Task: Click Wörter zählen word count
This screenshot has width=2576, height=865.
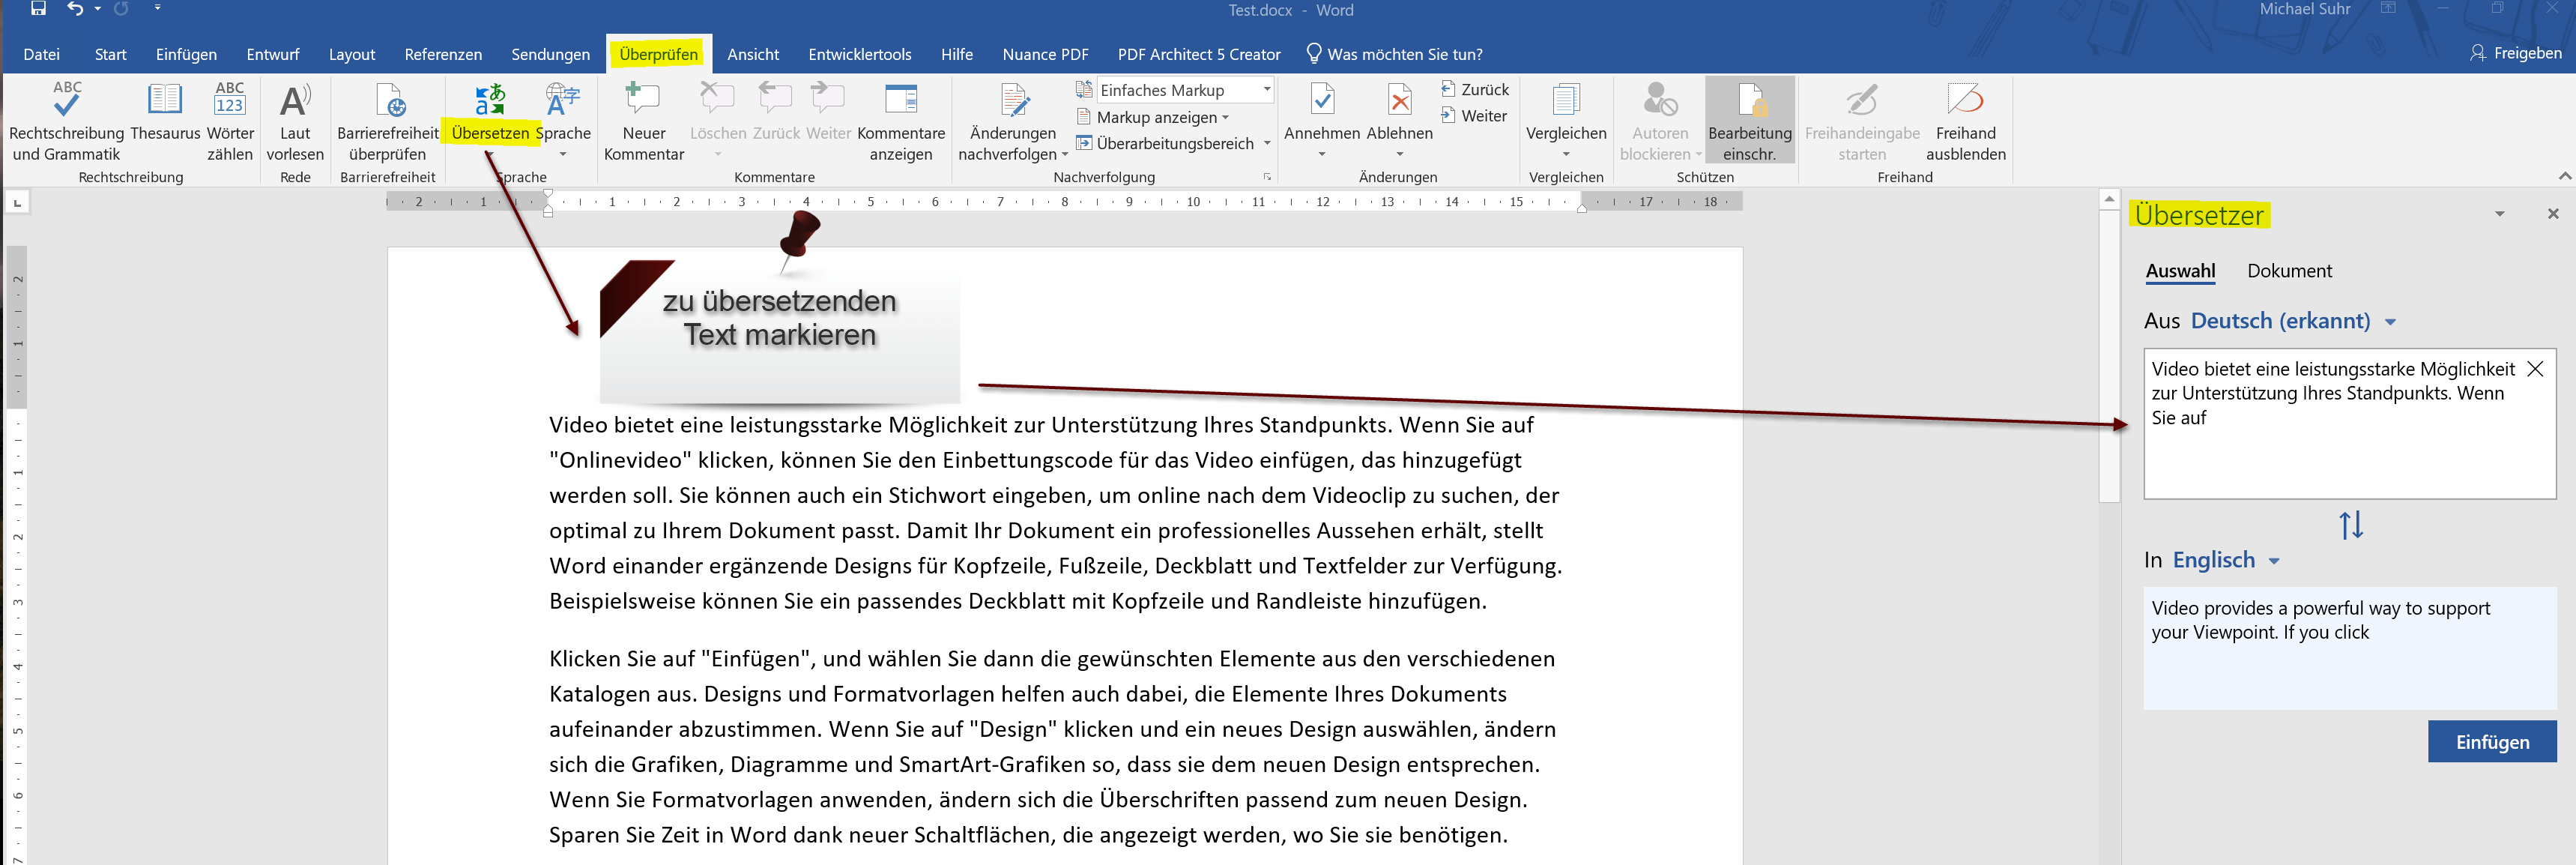Action: tap(230, 122)
